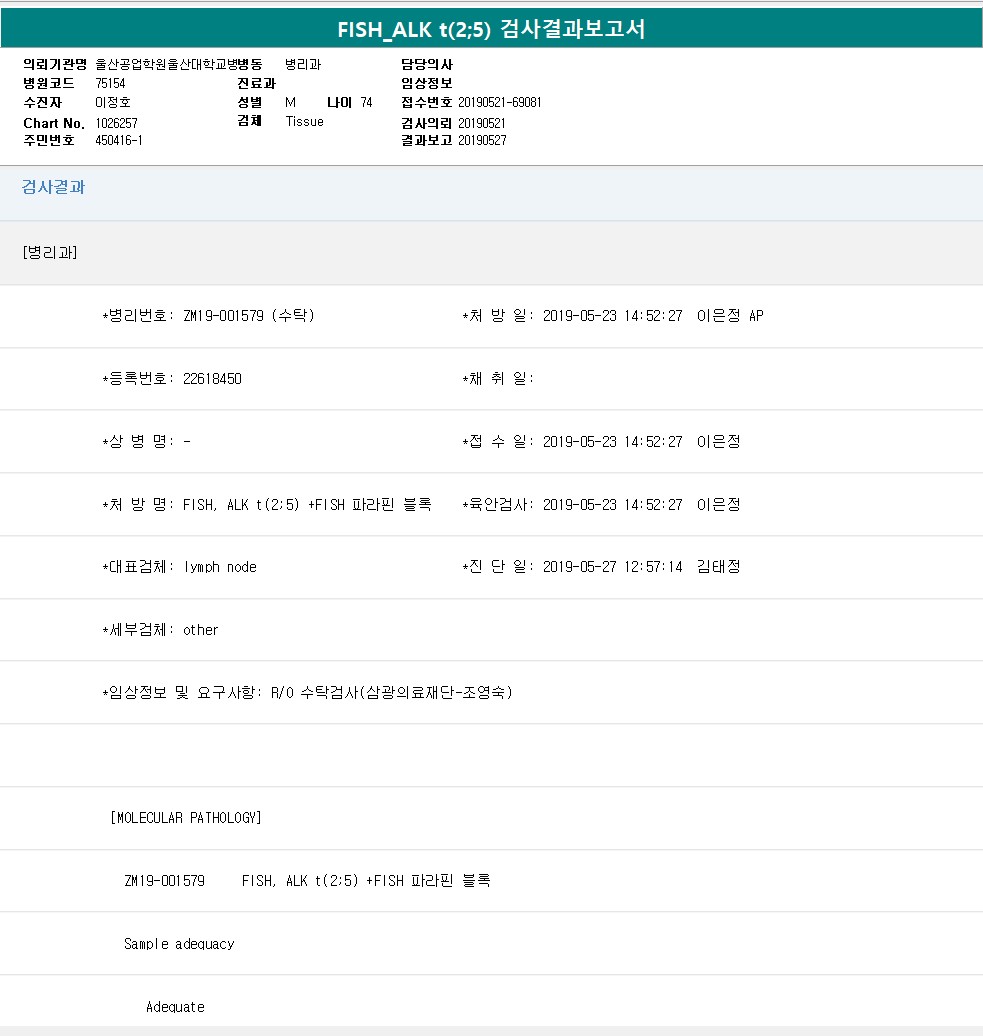Click the [MOLECULAR PATHOLOGY] heading
Screen dimensions: 983x1036
point(186,818)
